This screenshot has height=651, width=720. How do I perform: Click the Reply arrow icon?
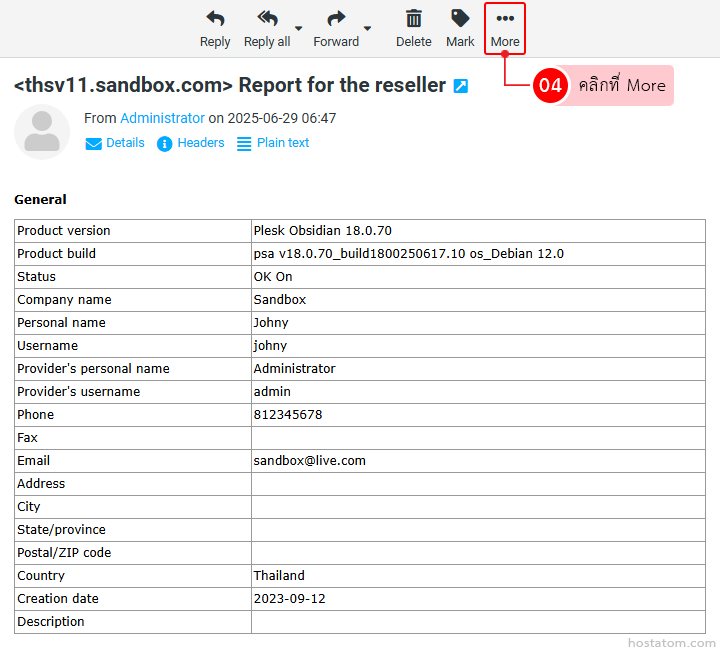[x=215, y=19]
